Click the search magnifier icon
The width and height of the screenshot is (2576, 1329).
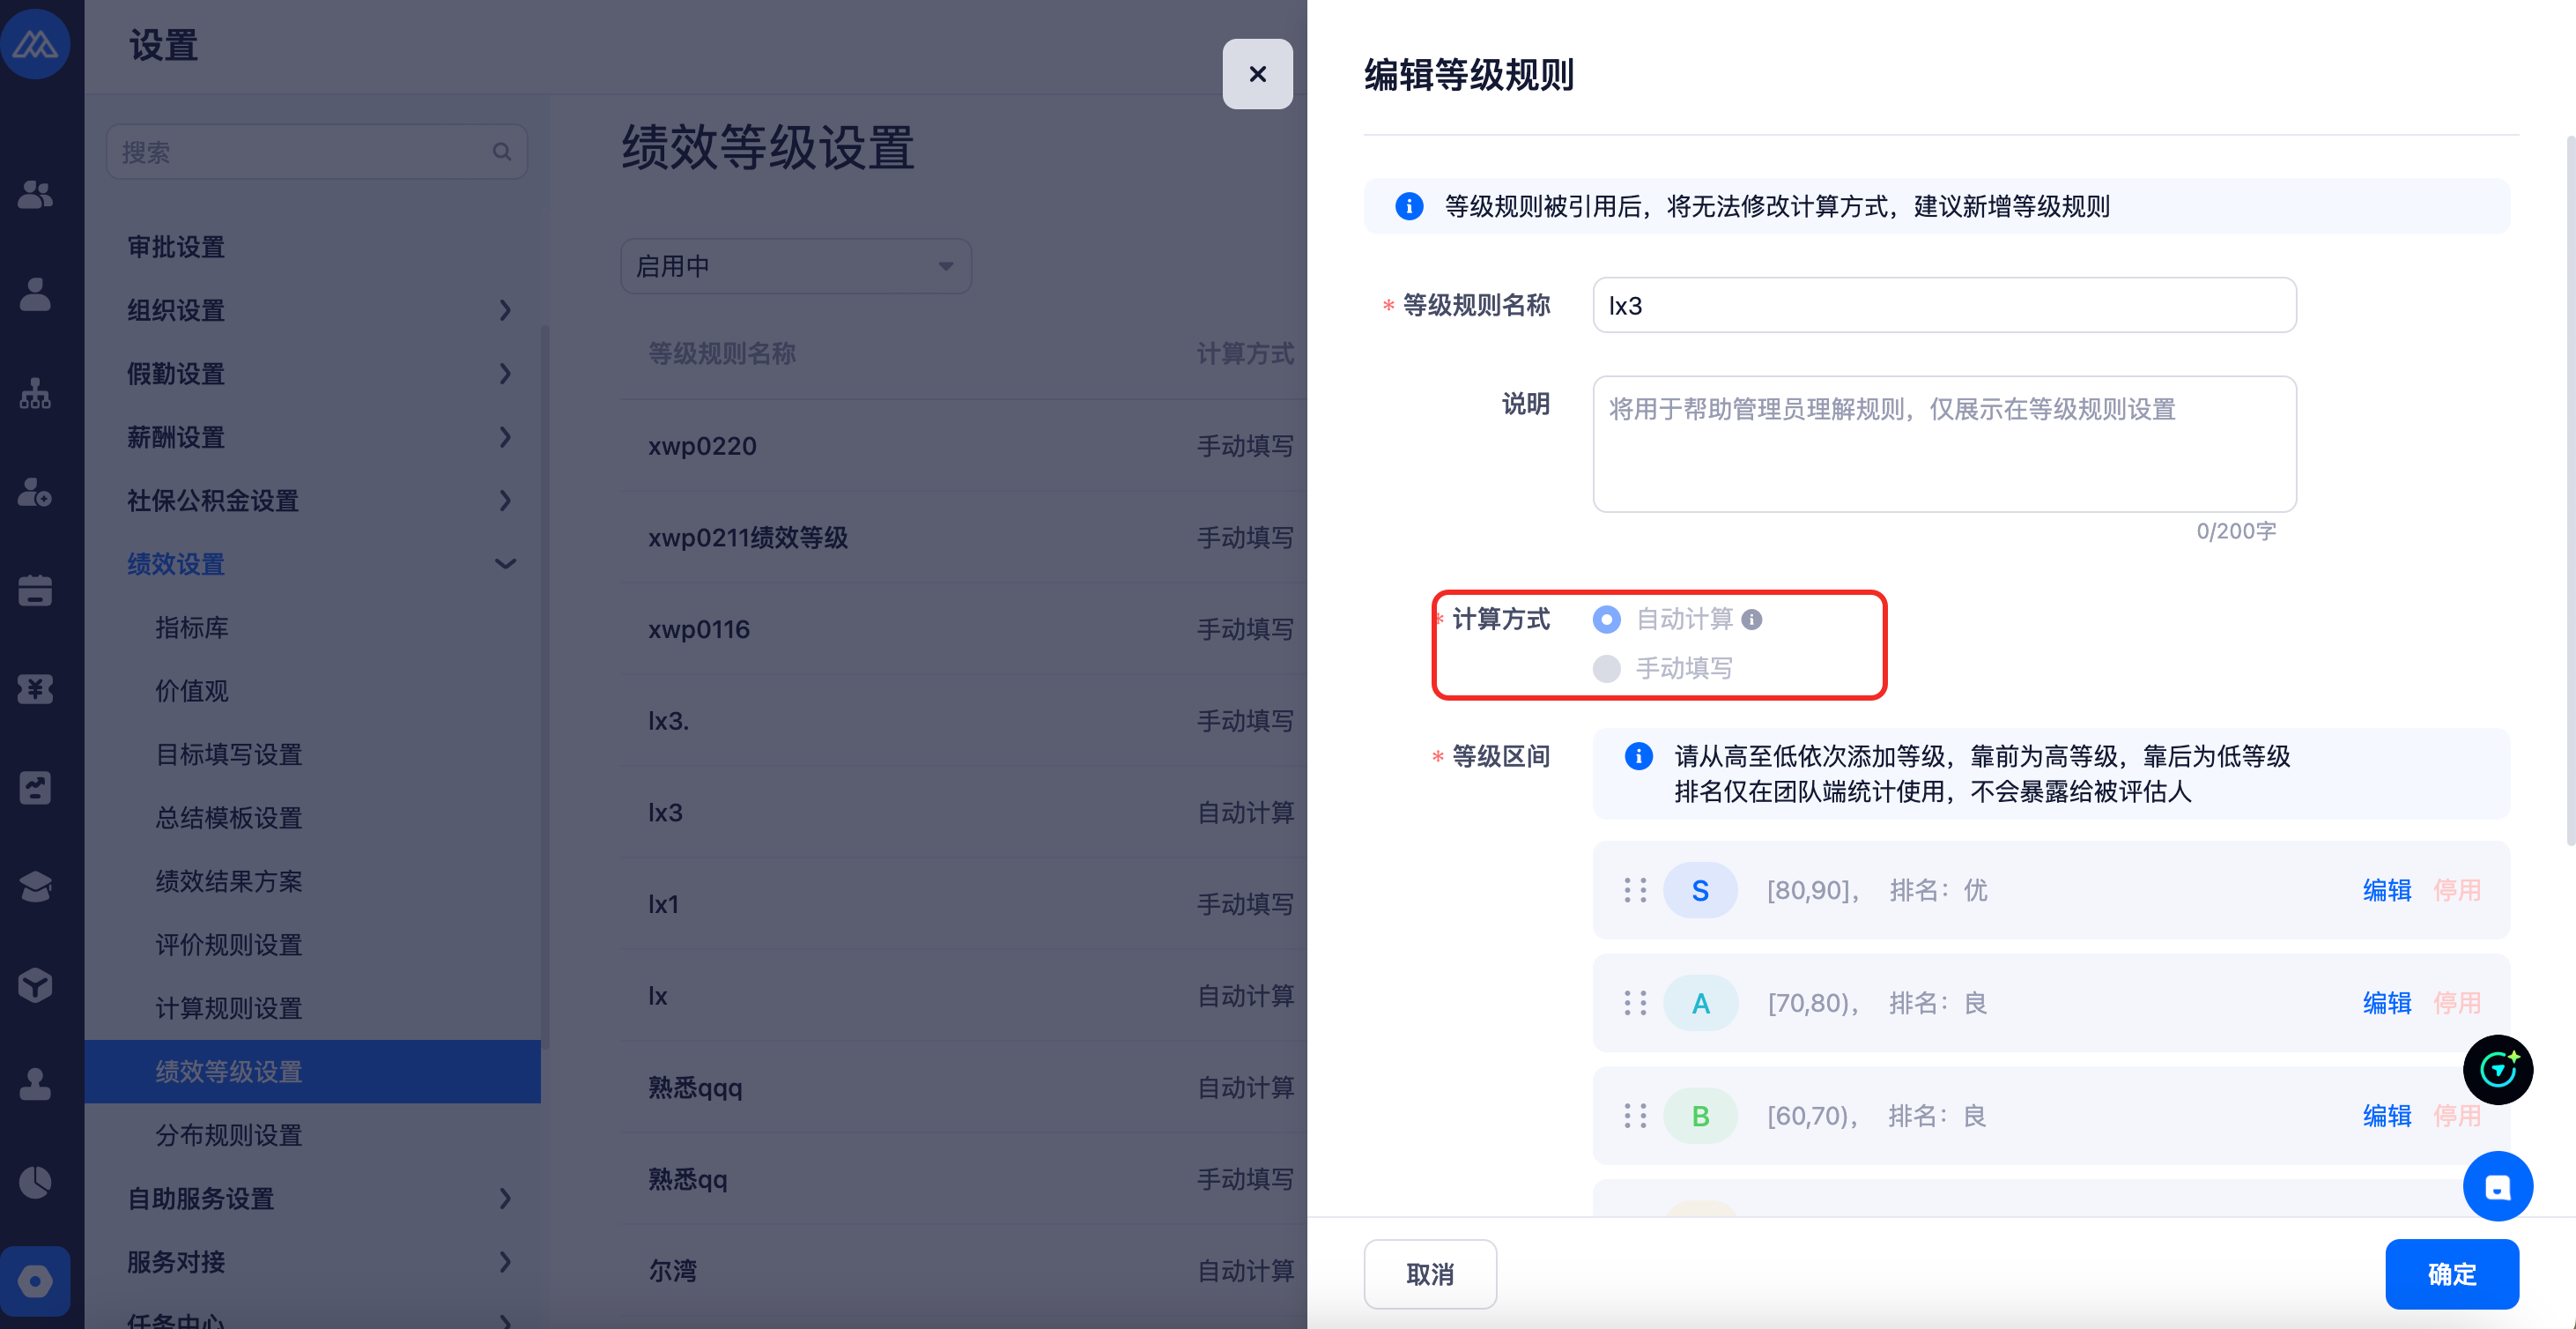tap(502, 152)
